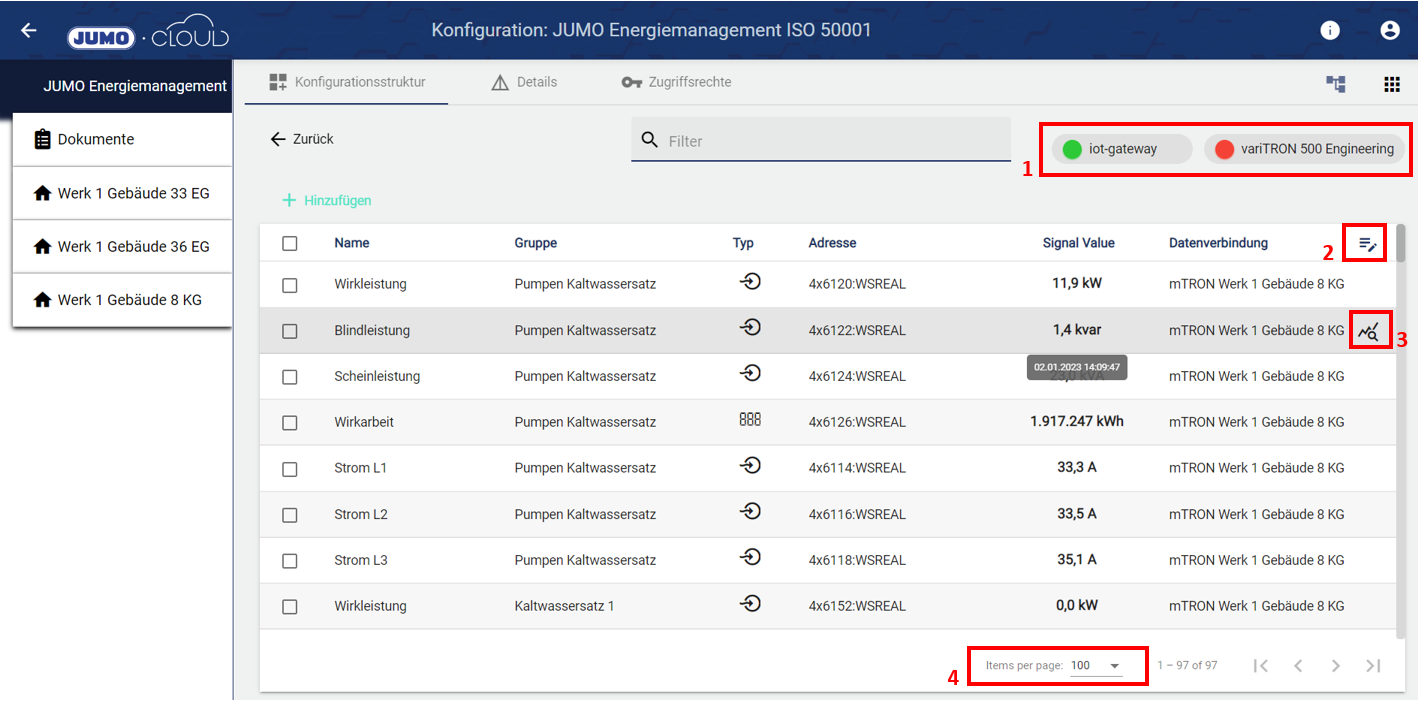Open trend analysis icon for Blindleistung row
1418x701 pixels.
(1368, 331)
